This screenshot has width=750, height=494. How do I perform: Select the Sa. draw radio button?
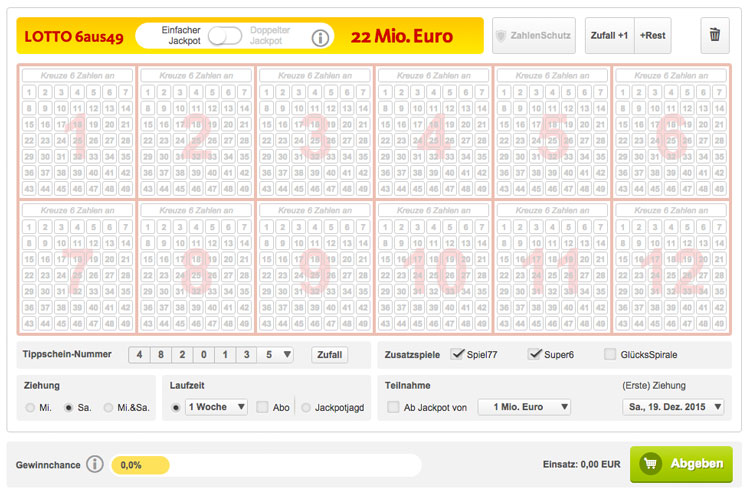tap(69, 407)
